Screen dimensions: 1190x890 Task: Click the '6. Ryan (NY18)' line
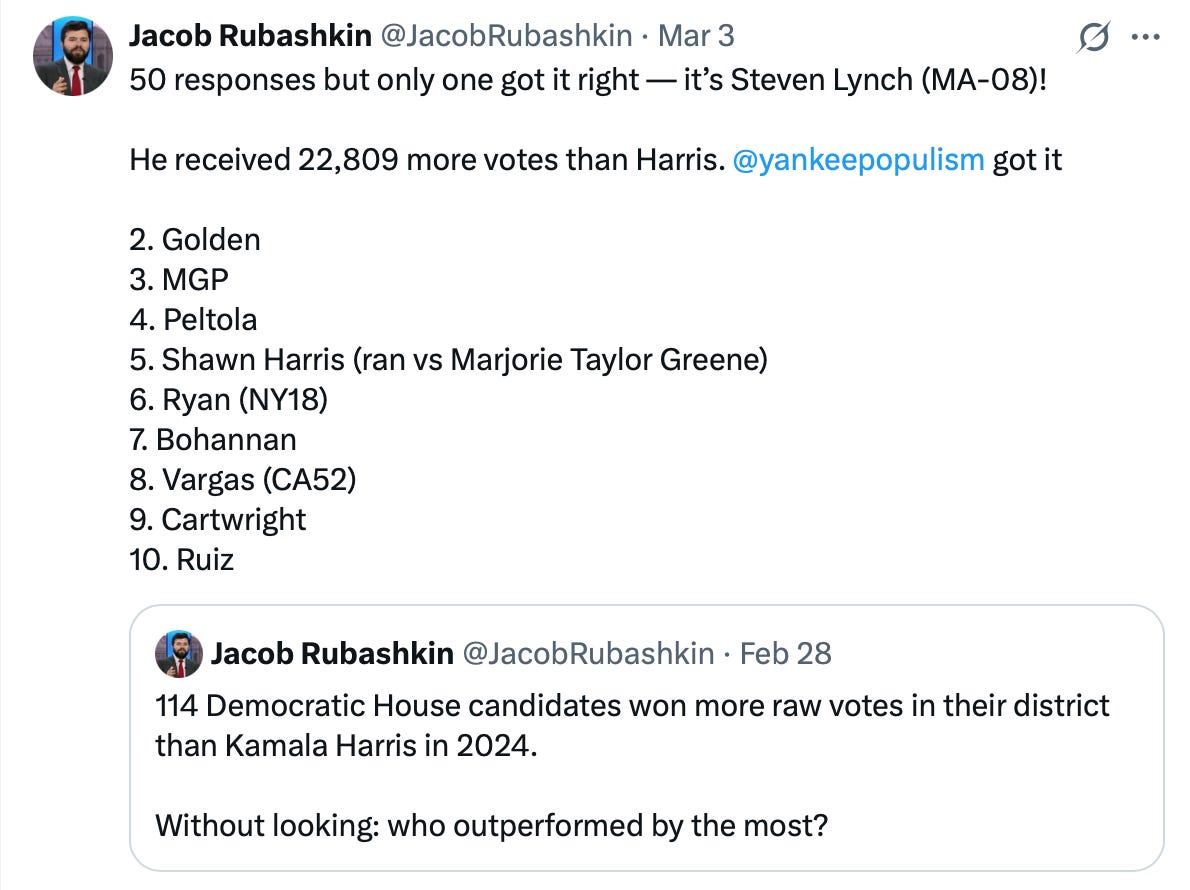point(229,400)
